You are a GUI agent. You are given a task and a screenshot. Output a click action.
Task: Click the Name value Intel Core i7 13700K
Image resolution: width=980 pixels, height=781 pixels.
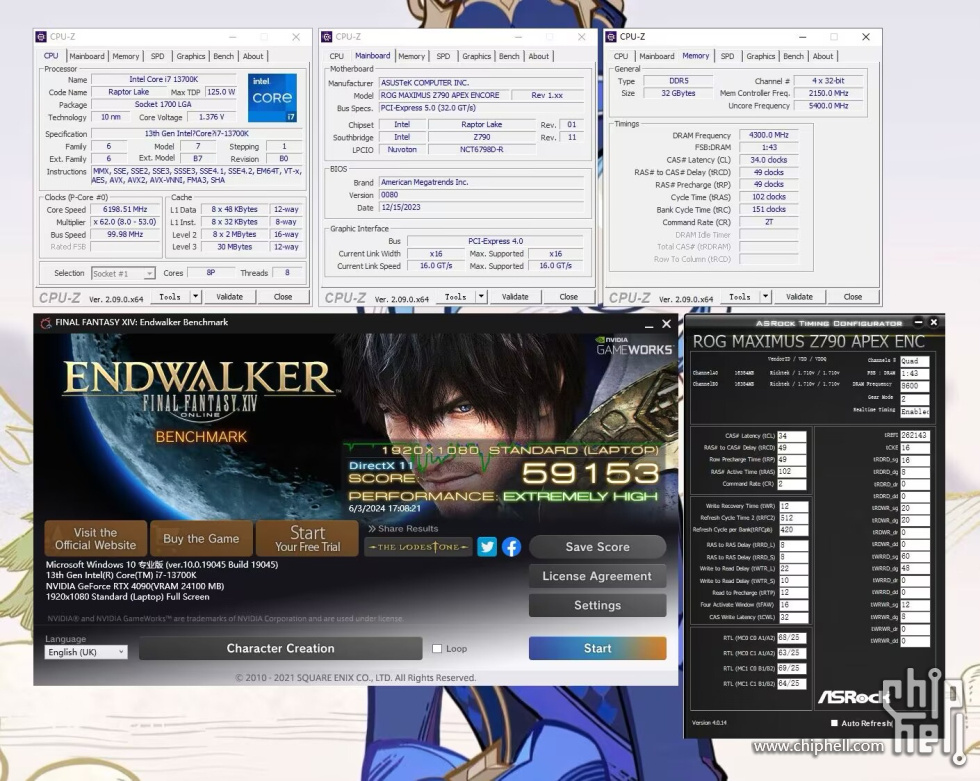click(x=164, y=79)
